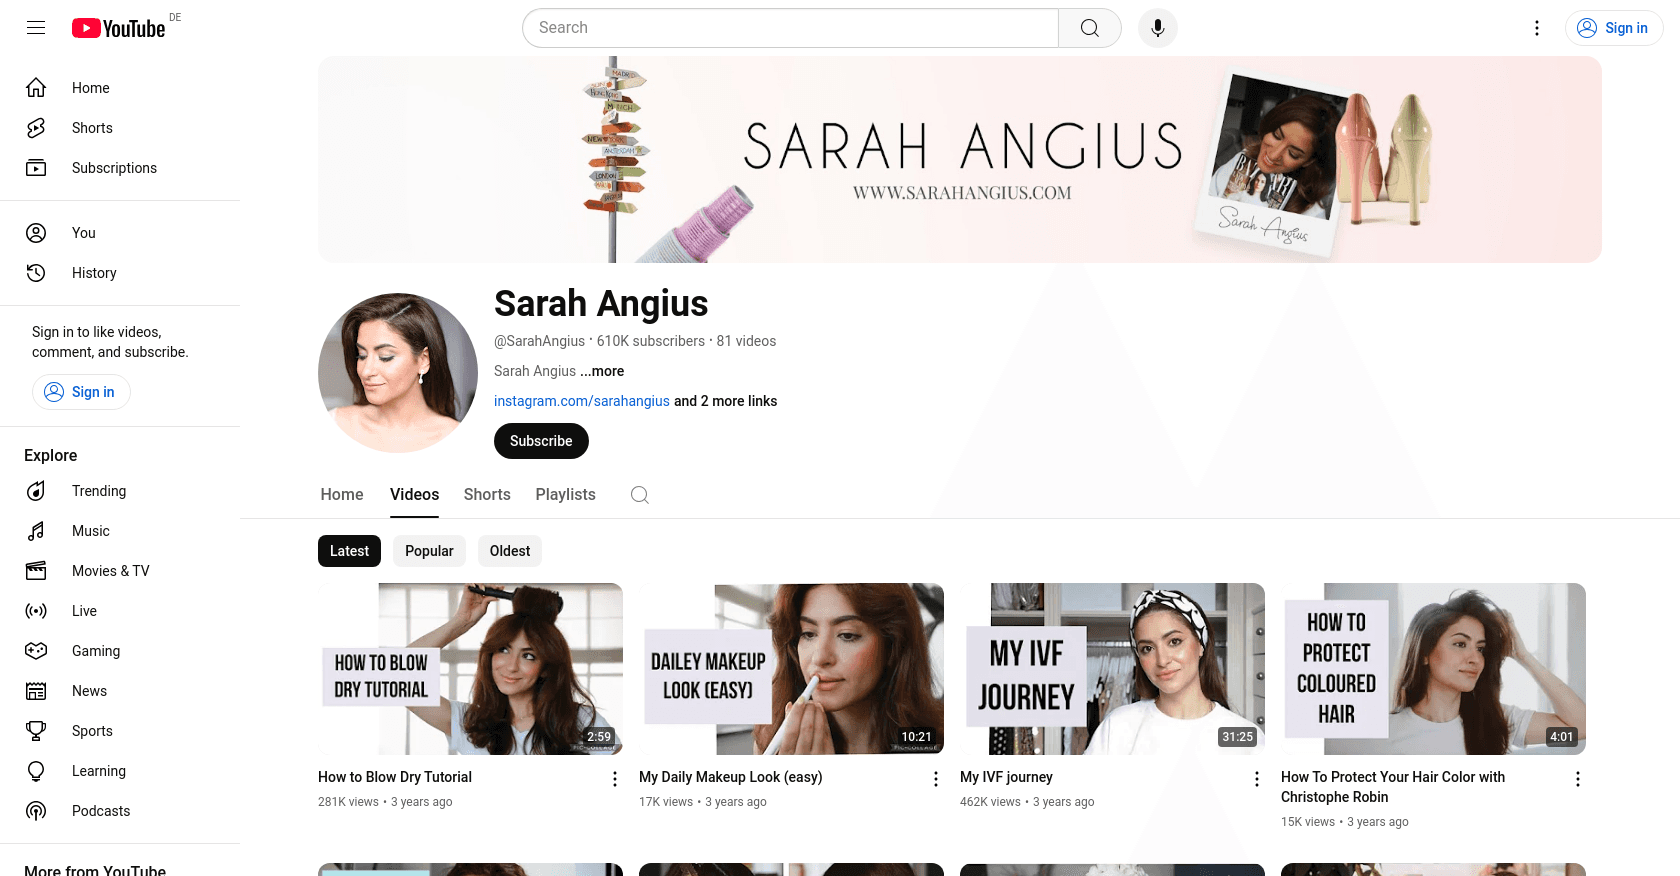The height and width of the screenshot is (876, 1680).
Task: Subscribe to Sarah Angius channel
Action: tap(541, 441)
